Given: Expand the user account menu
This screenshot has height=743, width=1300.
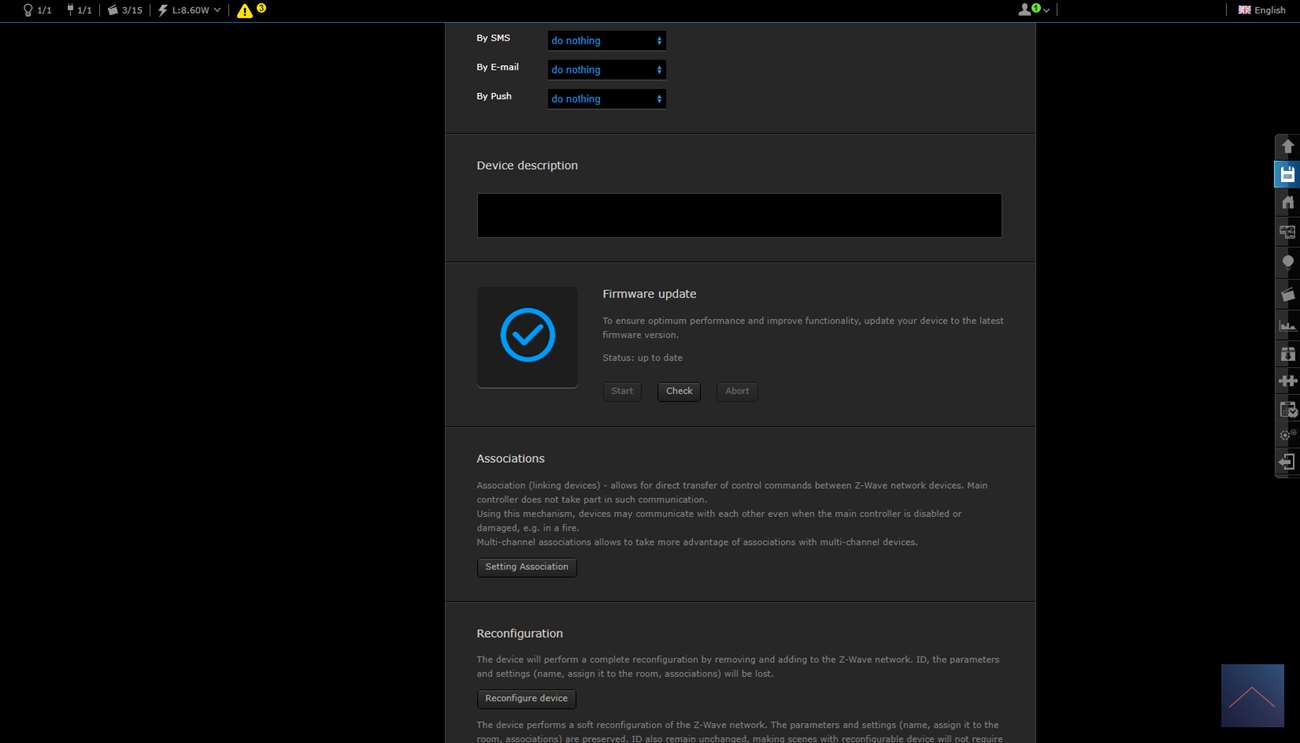Looking at the screenshot, I should (1033, 10).
